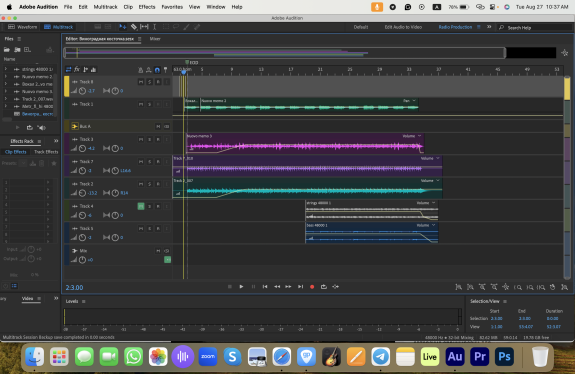Select Edit Audio to Video workspace

click(403, 27)
